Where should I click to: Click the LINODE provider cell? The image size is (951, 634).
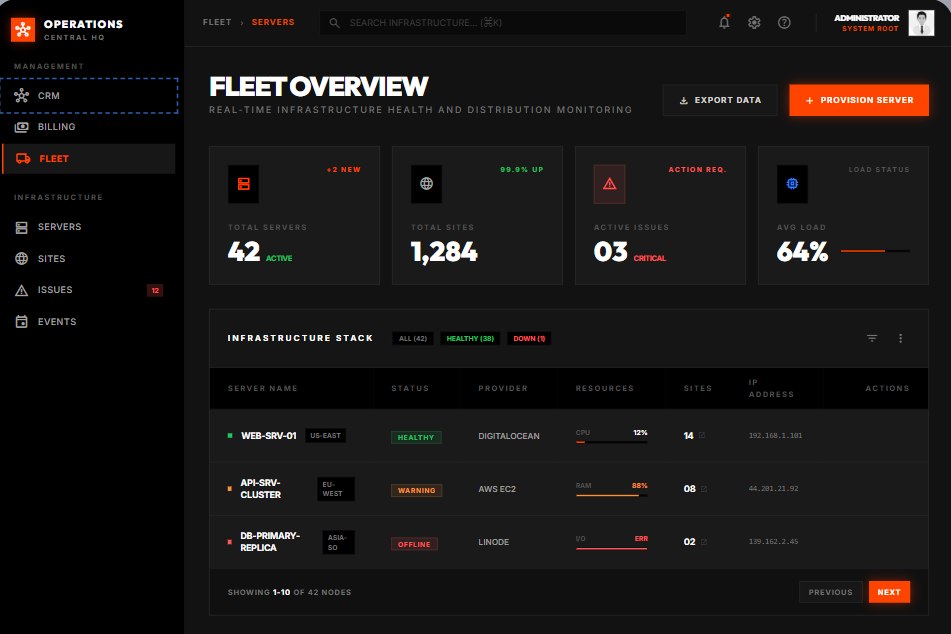[x=494, y=542]
